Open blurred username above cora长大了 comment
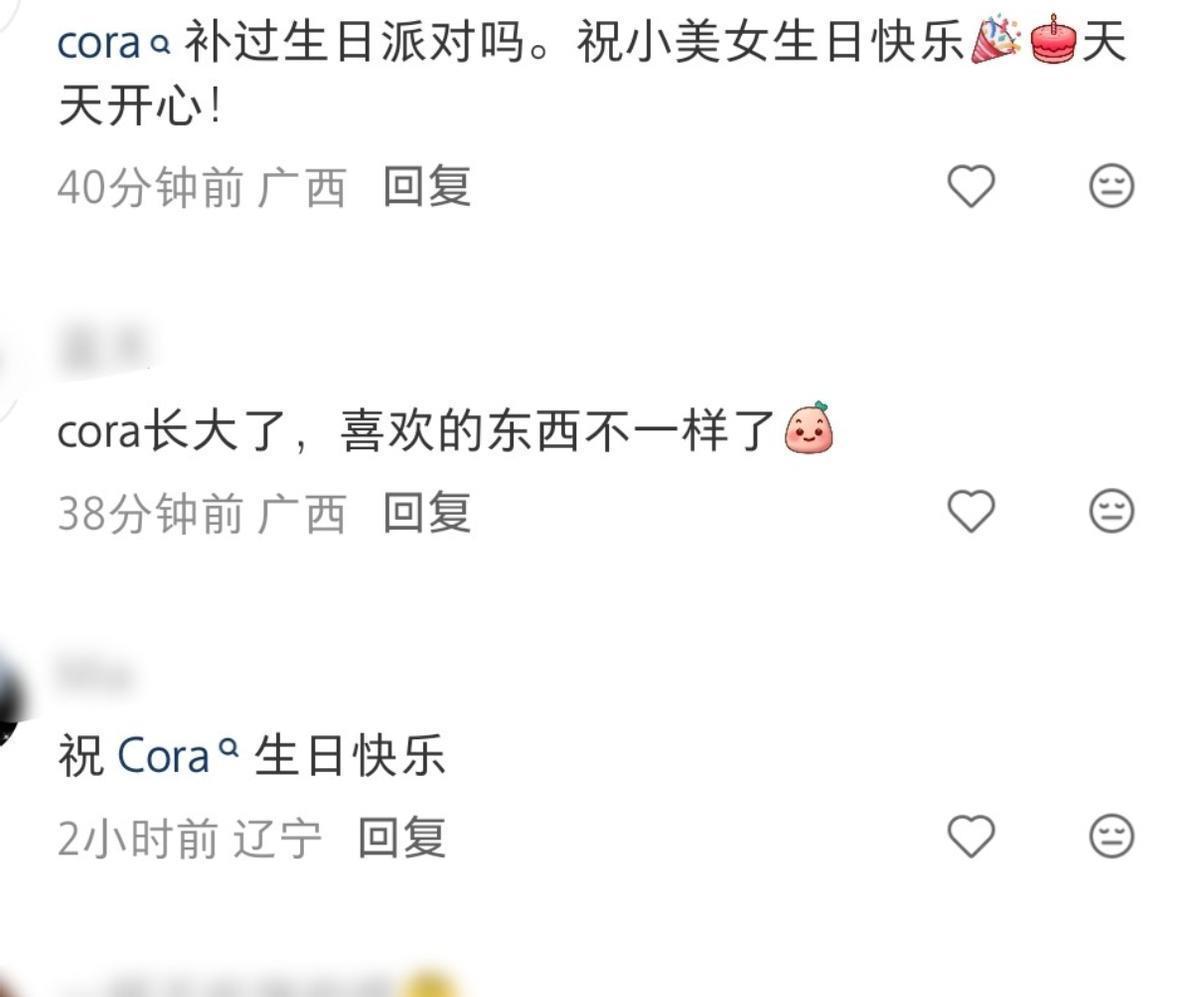This screenshot has width=1200, height=997. (x=104, y=349)
